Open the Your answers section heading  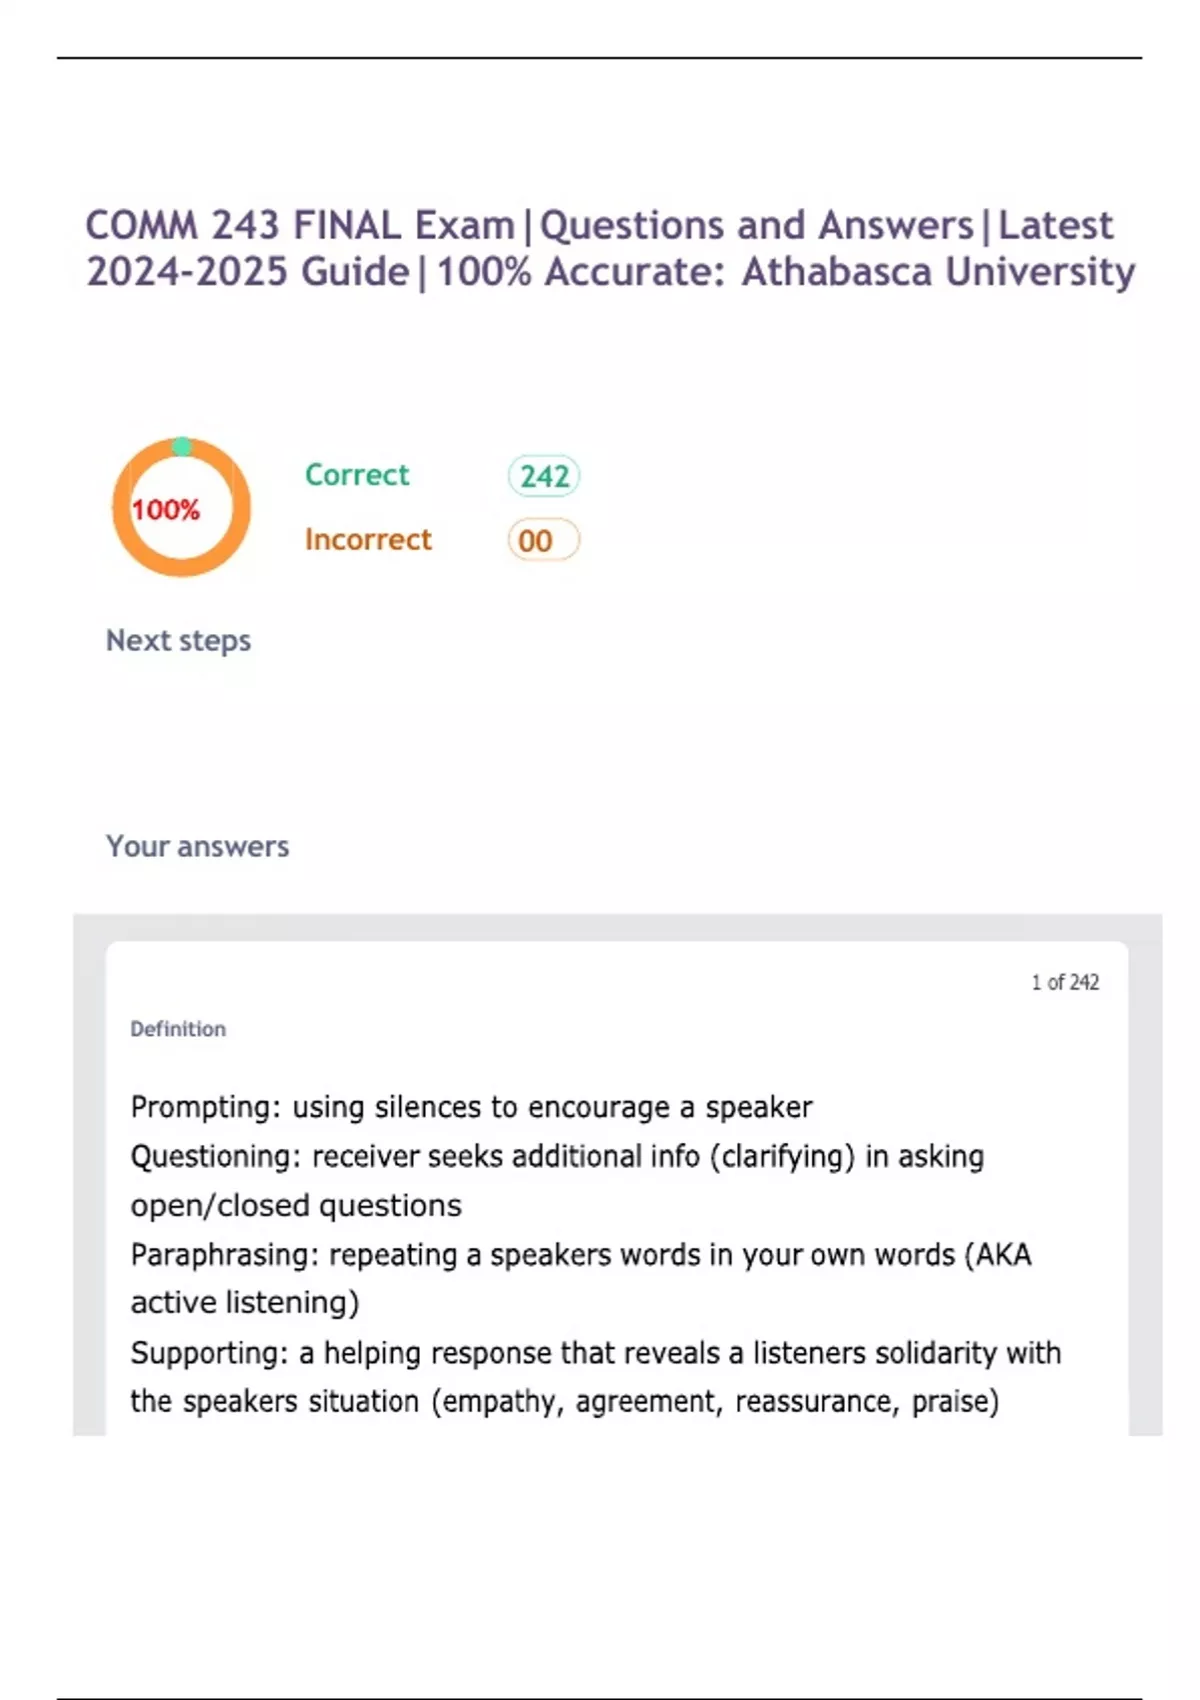(x=197, y=847)
